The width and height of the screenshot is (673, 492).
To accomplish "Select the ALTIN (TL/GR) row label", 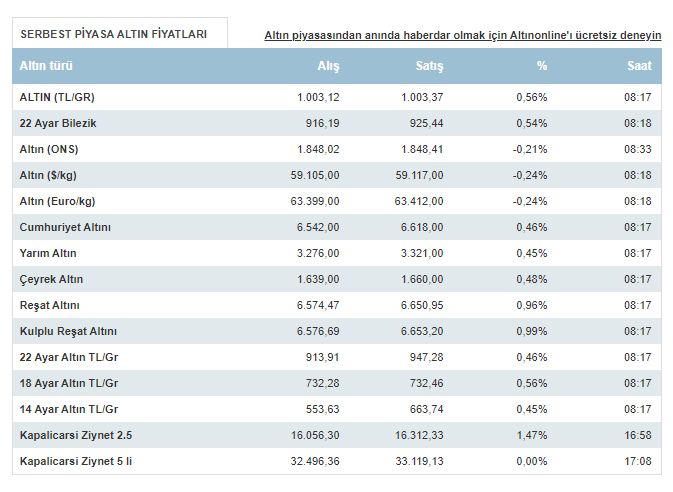I will pos(57,97).
